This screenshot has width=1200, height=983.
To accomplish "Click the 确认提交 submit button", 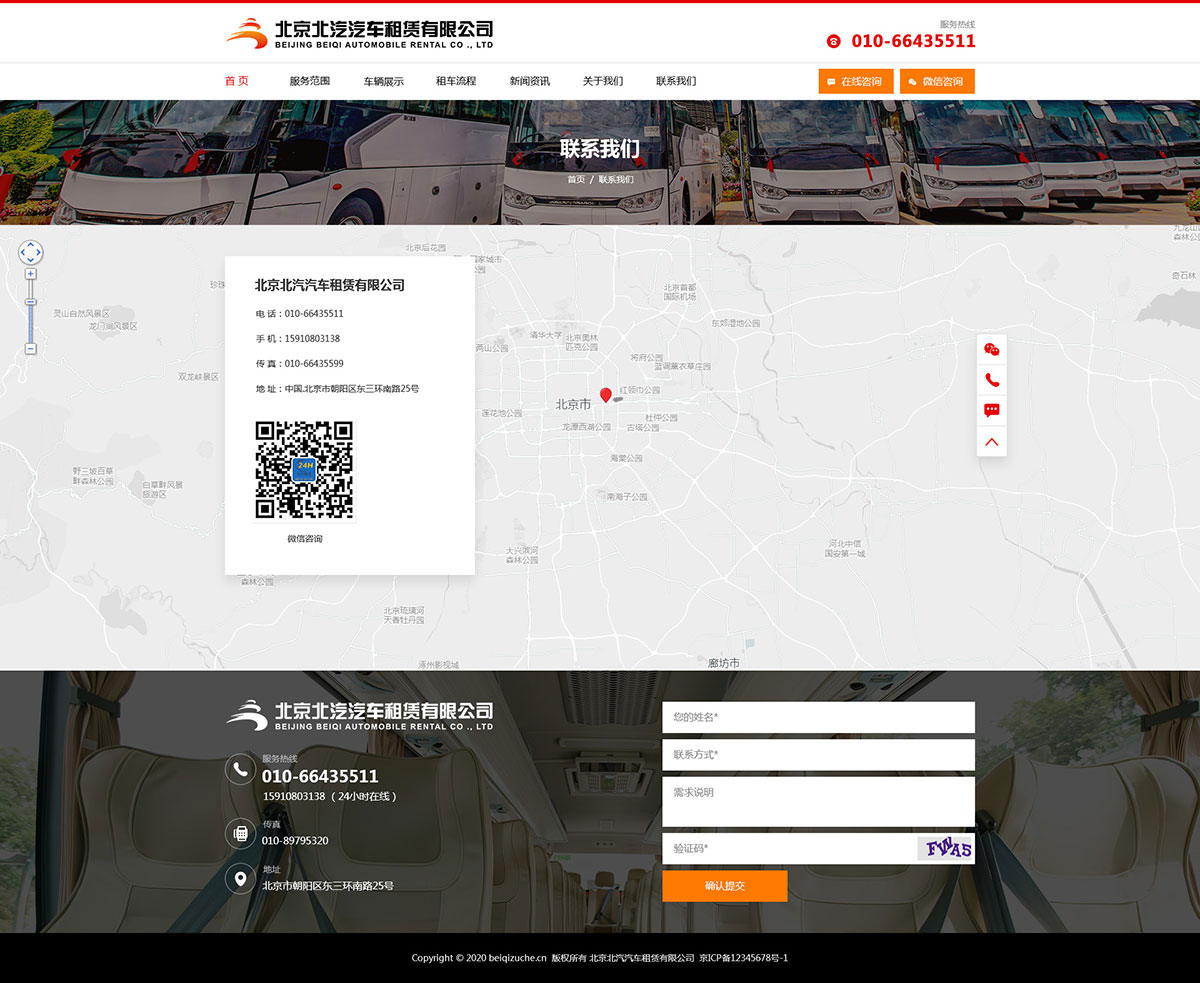I will pos(724,886).
